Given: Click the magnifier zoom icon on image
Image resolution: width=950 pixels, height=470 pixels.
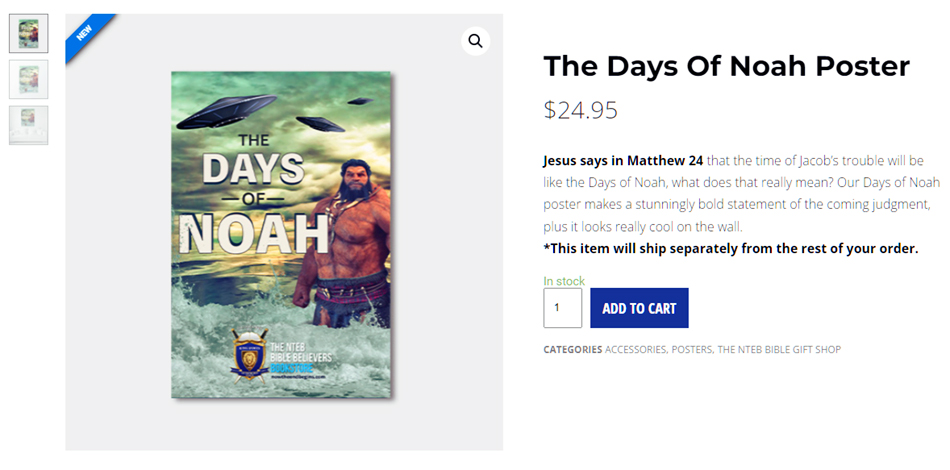Looking at the screenshot, I should click(x=475, y=41).
